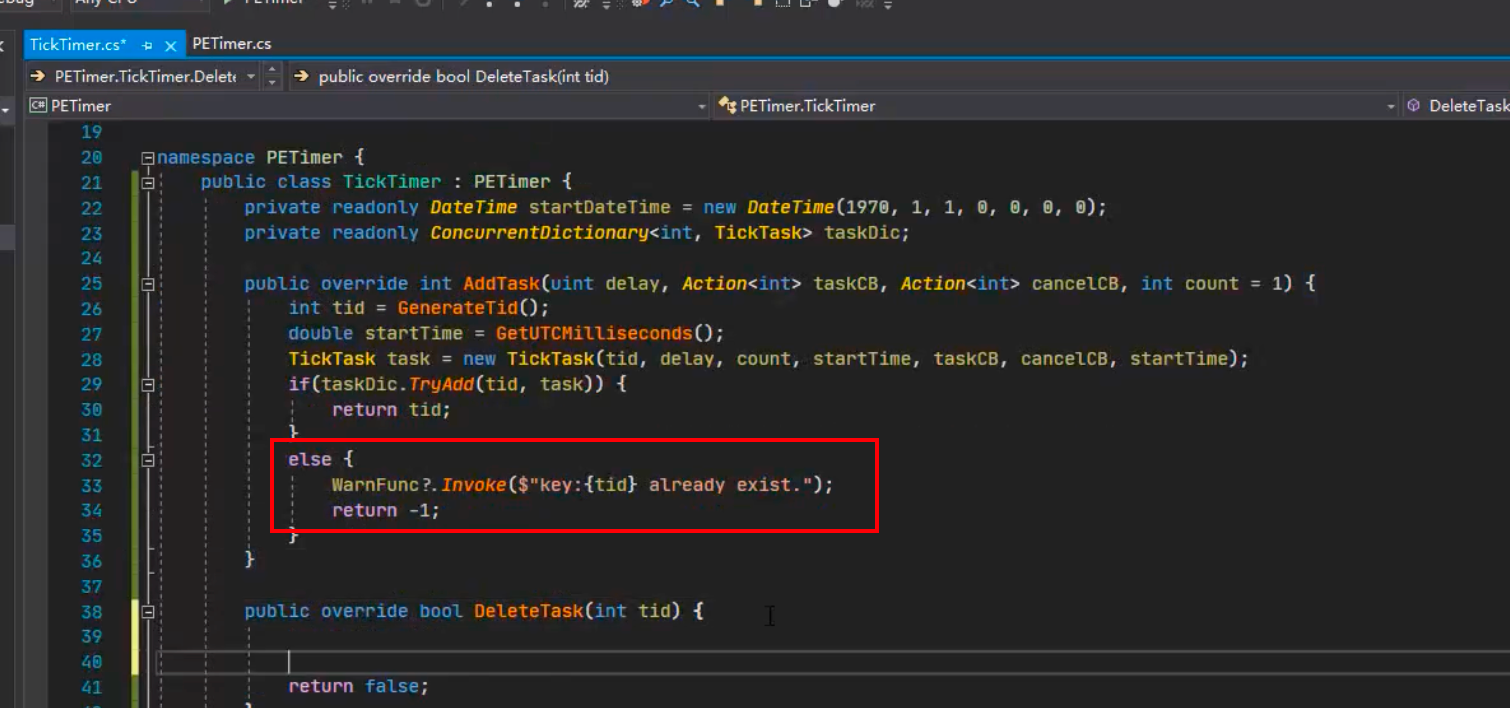Click the 'return false;' statement
The width and height of the screenshot is (1510, 708).
[x=358, y=686]
